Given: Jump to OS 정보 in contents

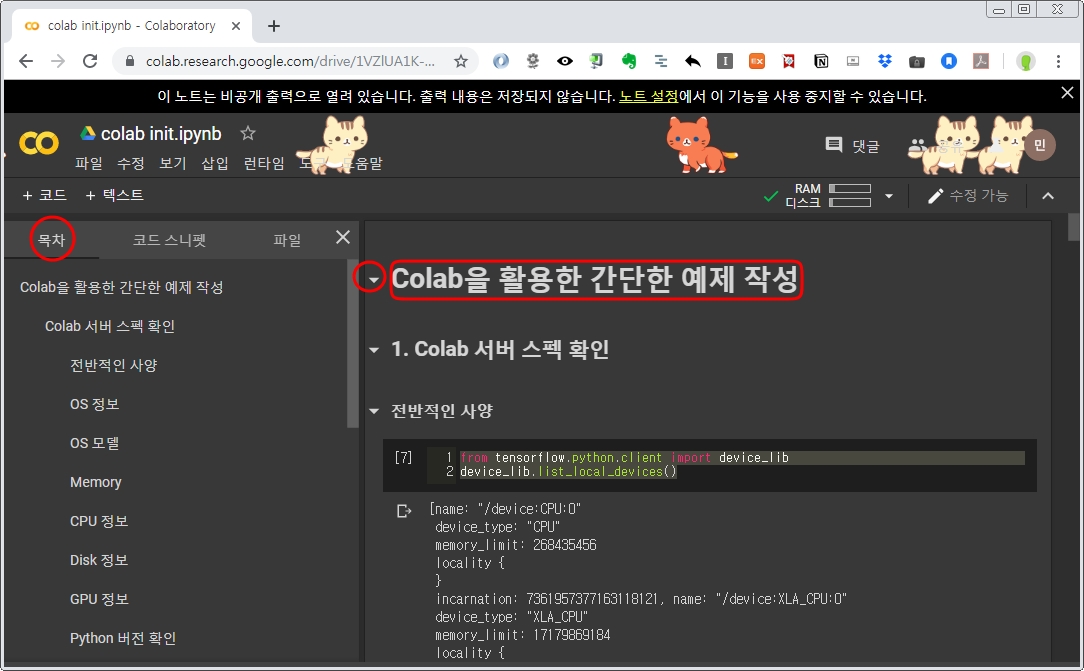Looking at the screenshot, I should pos(95,404).
